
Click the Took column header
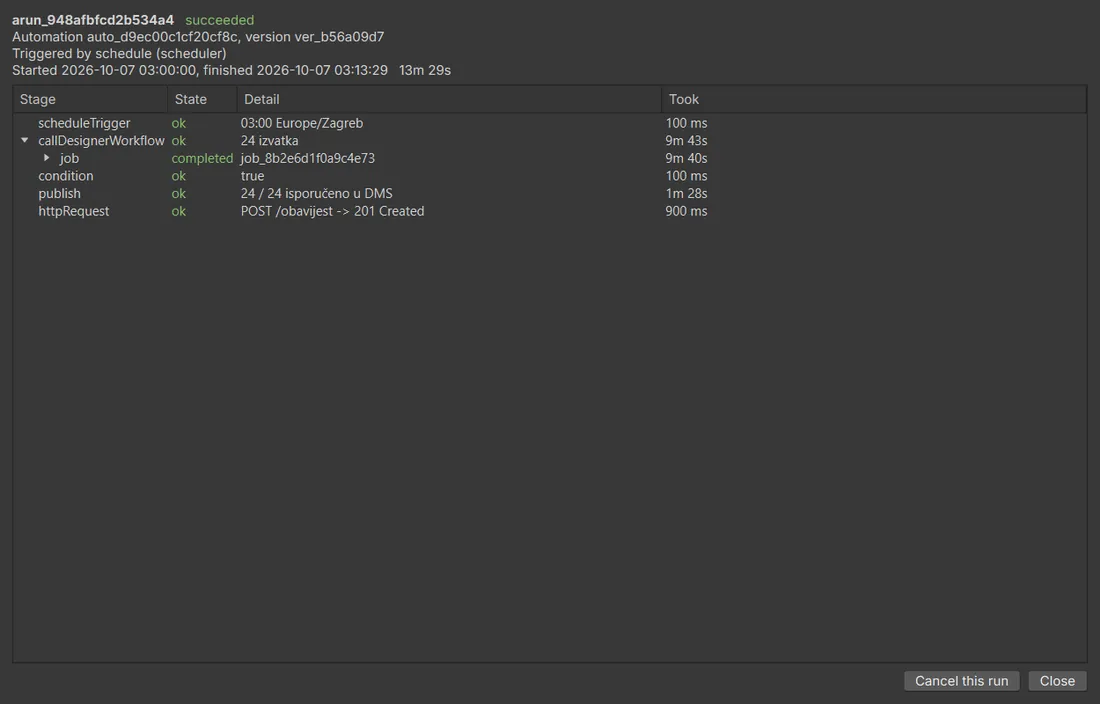click(874, 100)
